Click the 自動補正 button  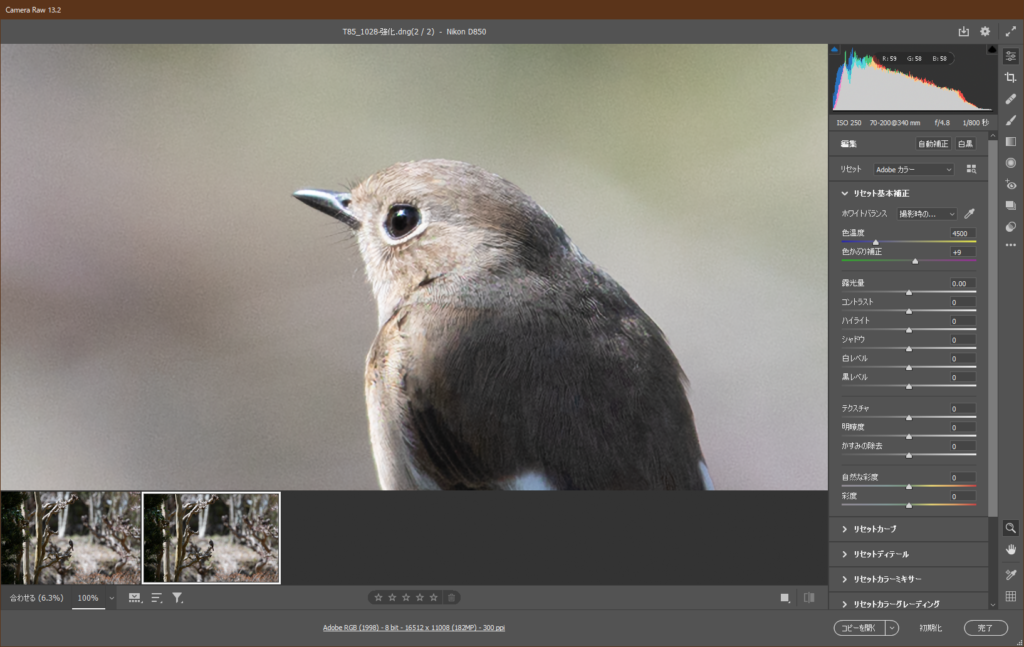point(934,144)
